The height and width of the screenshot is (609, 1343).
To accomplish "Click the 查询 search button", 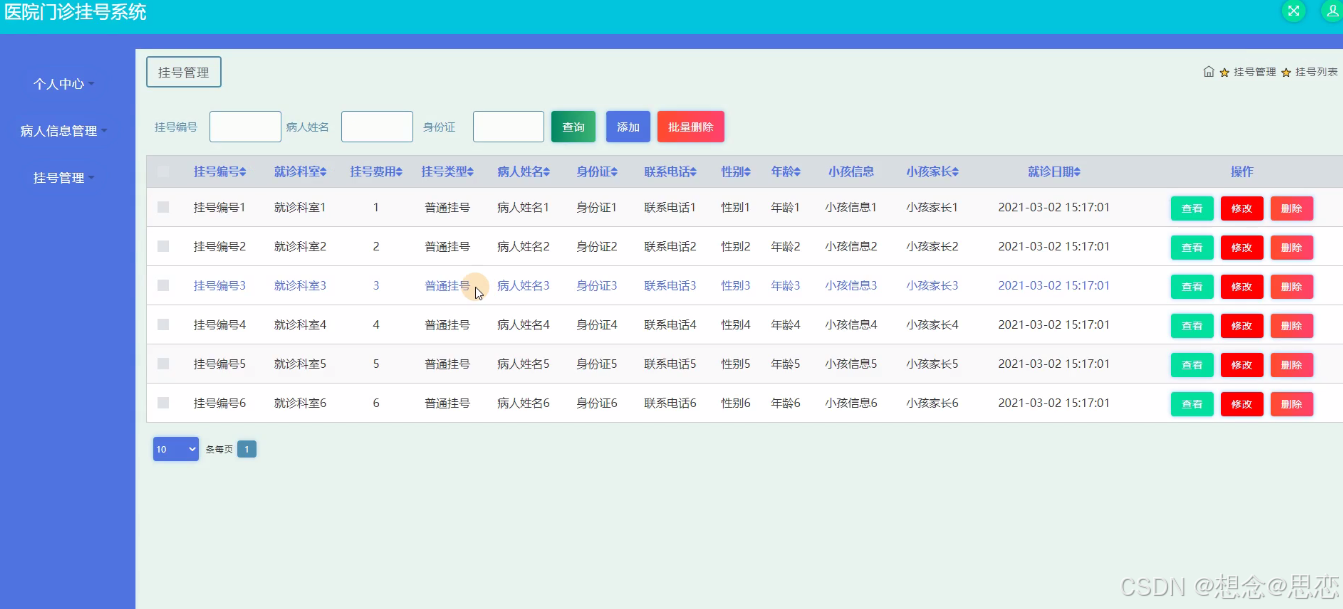I will pos(573,127).
